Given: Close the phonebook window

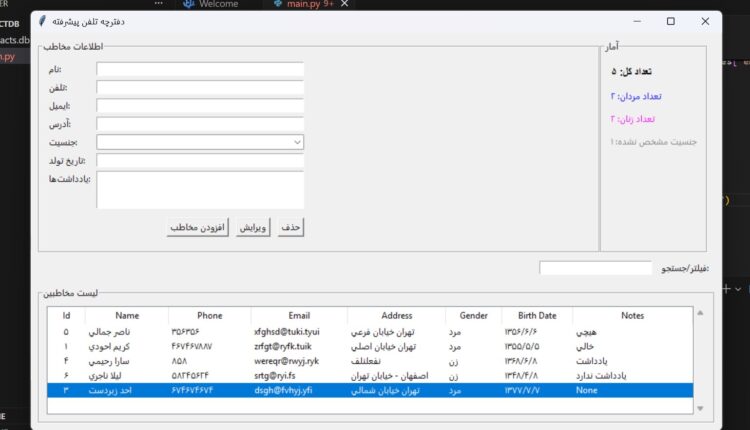Looking at the screenshot, I should click(705, 22).
